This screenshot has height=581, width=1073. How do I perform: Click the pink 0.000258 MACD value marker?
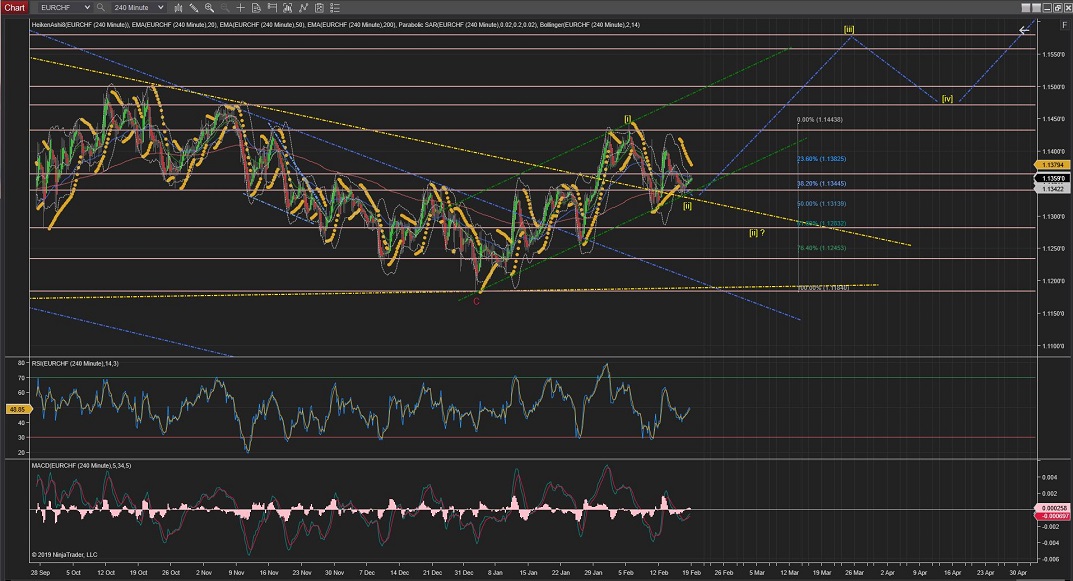(1053, 508)
